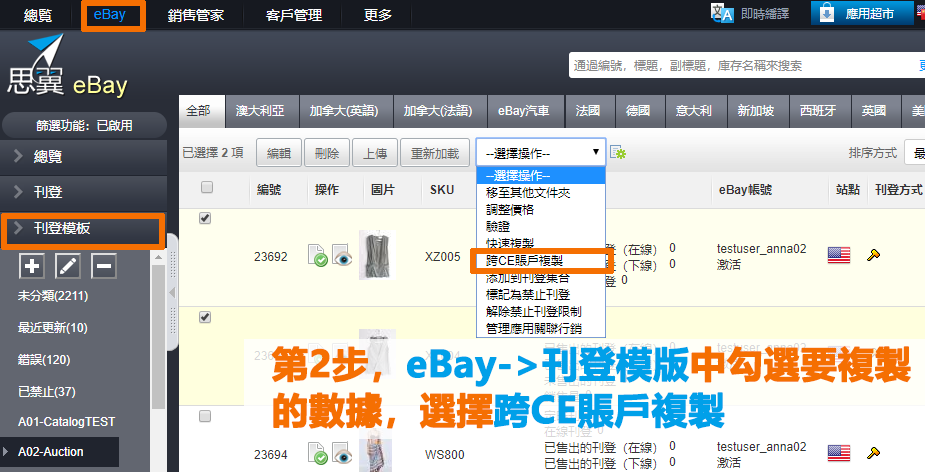Screen dimensions: 925x472
Task: Open the 應用超市 app store button
Action: pos(862,14)
